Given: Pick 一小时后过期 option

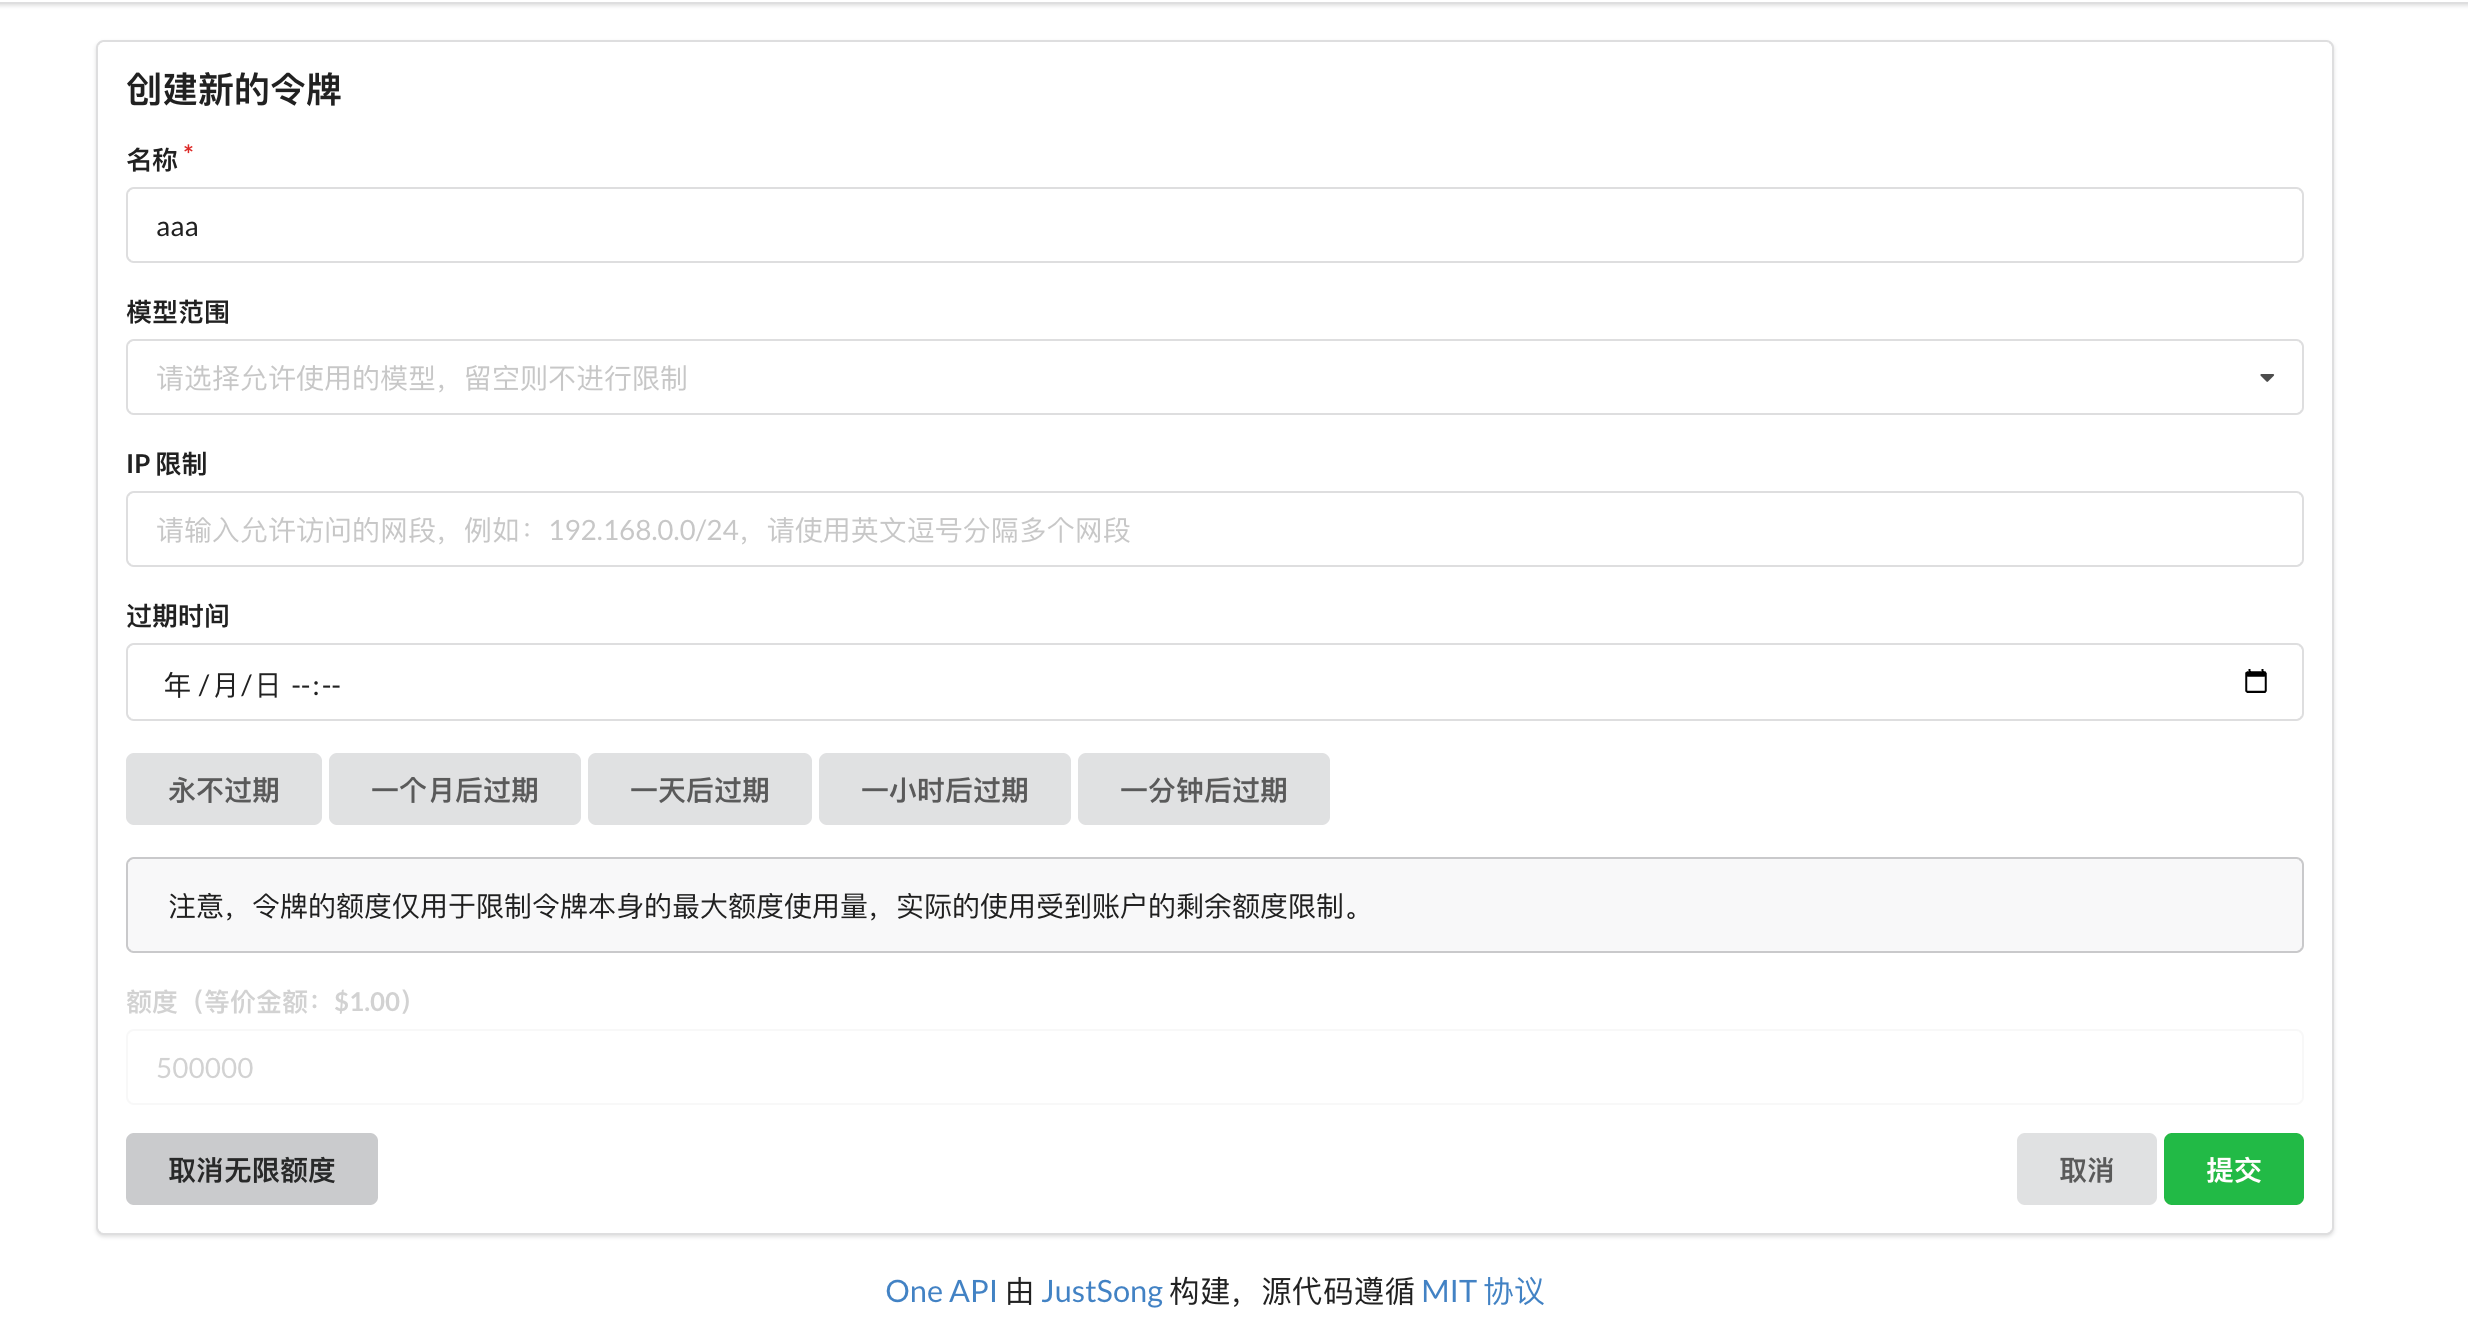Looking at the screenshot, I should (944, 790).
